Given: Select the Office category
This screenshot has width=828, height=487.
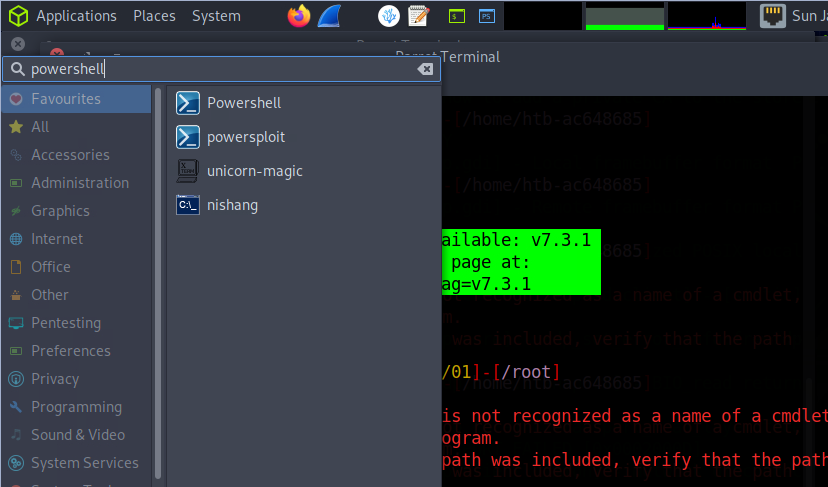Looking at the screenshot, I should (77, 267).
